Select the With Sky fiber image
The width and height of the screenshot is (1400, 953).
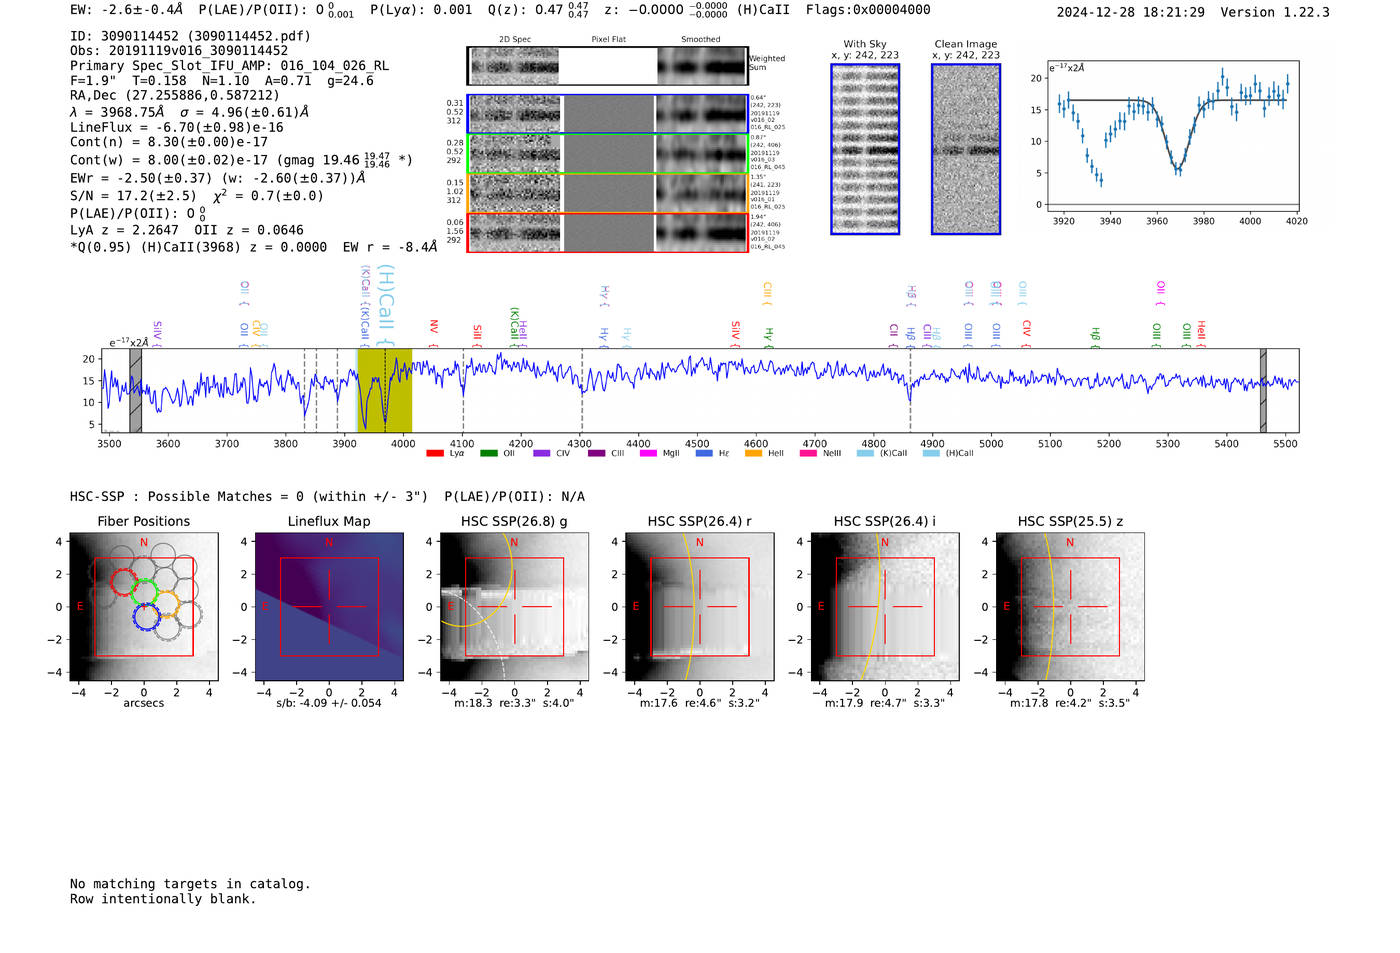[x=865, y=149]
